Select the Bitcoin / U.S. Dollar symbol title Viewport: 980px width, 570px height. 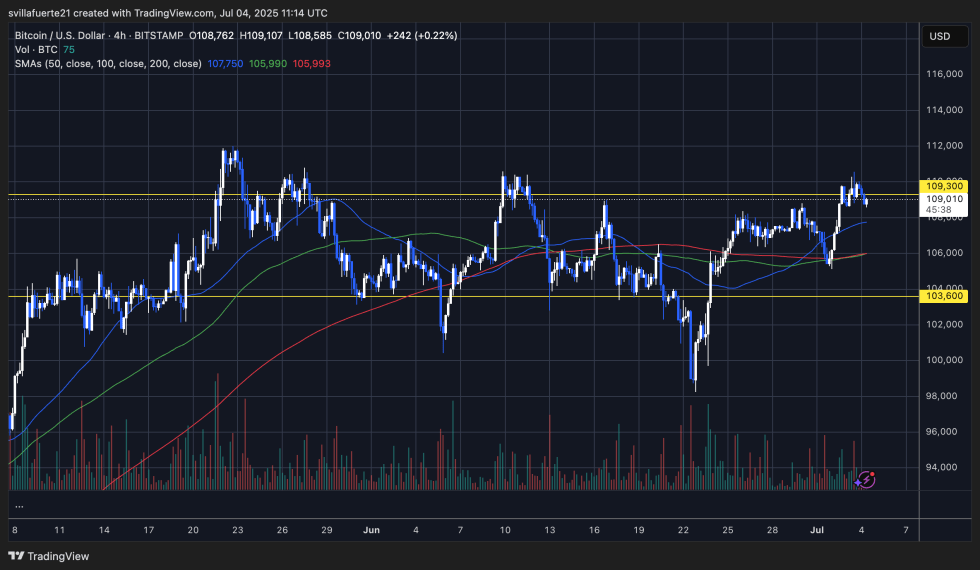coord(60,35)
